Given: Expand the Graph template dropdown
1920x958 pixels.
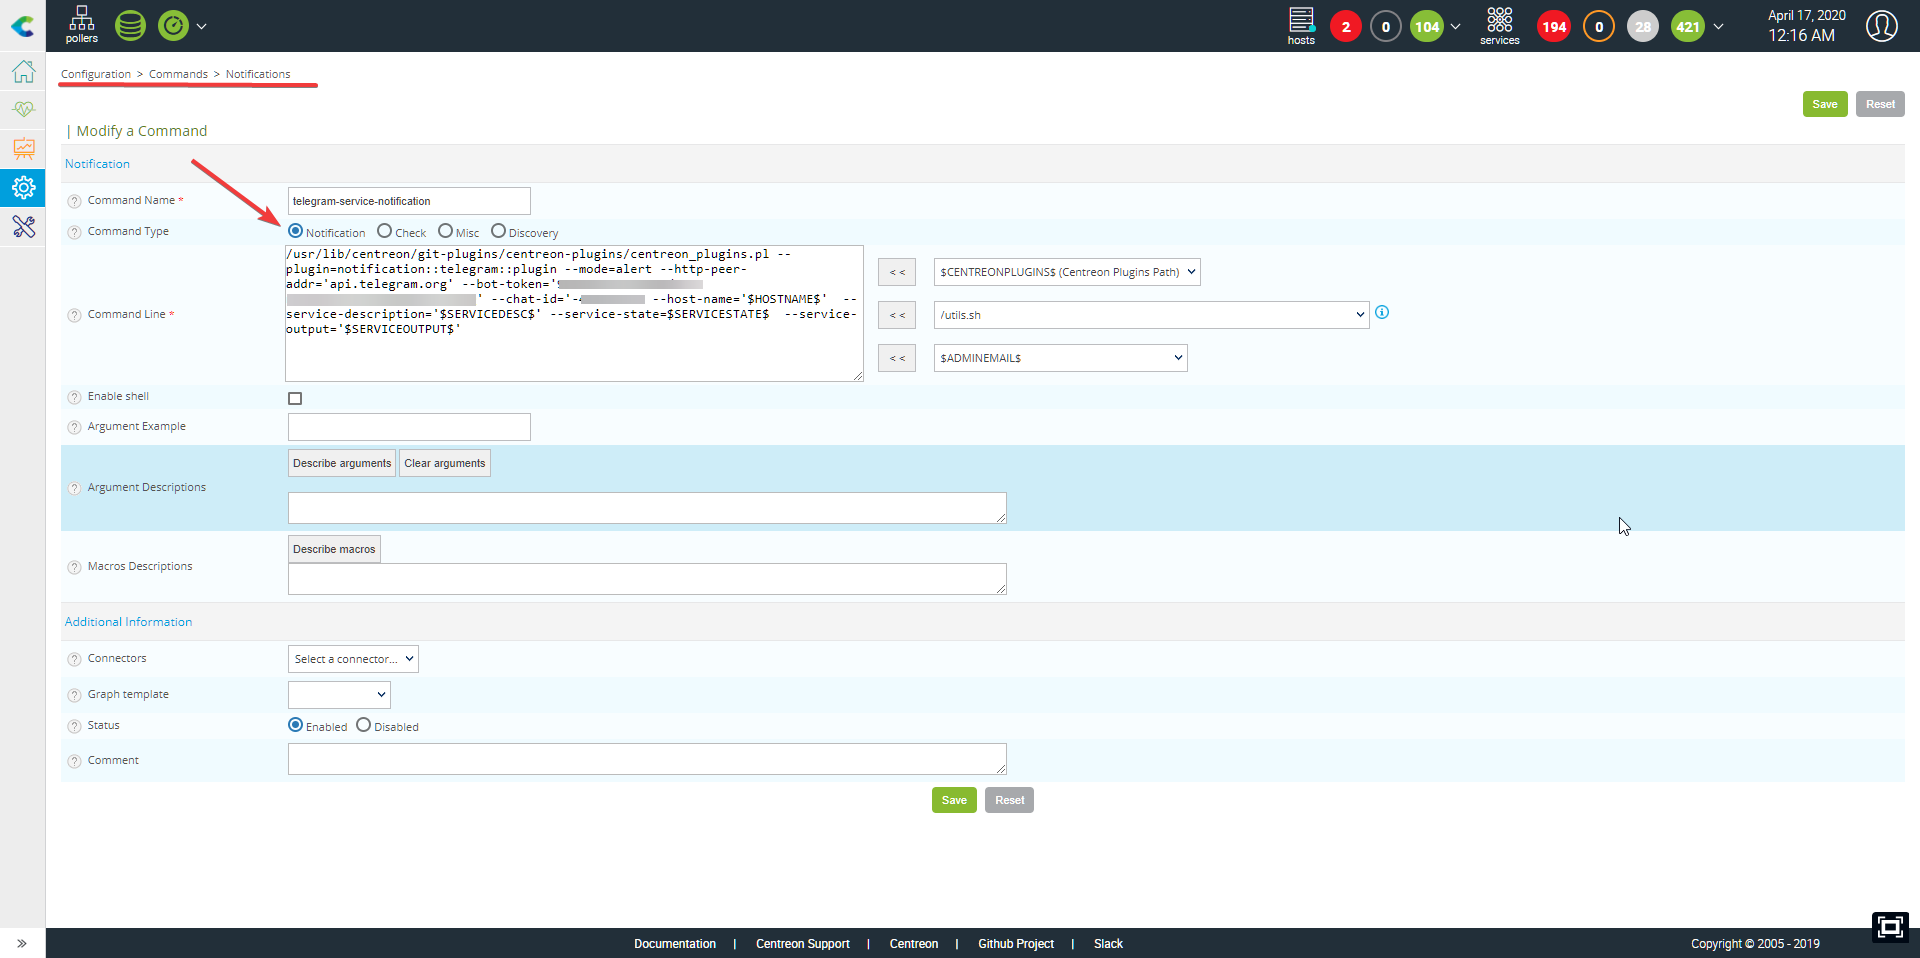Looking at the screenshot, I should (339, 694).
